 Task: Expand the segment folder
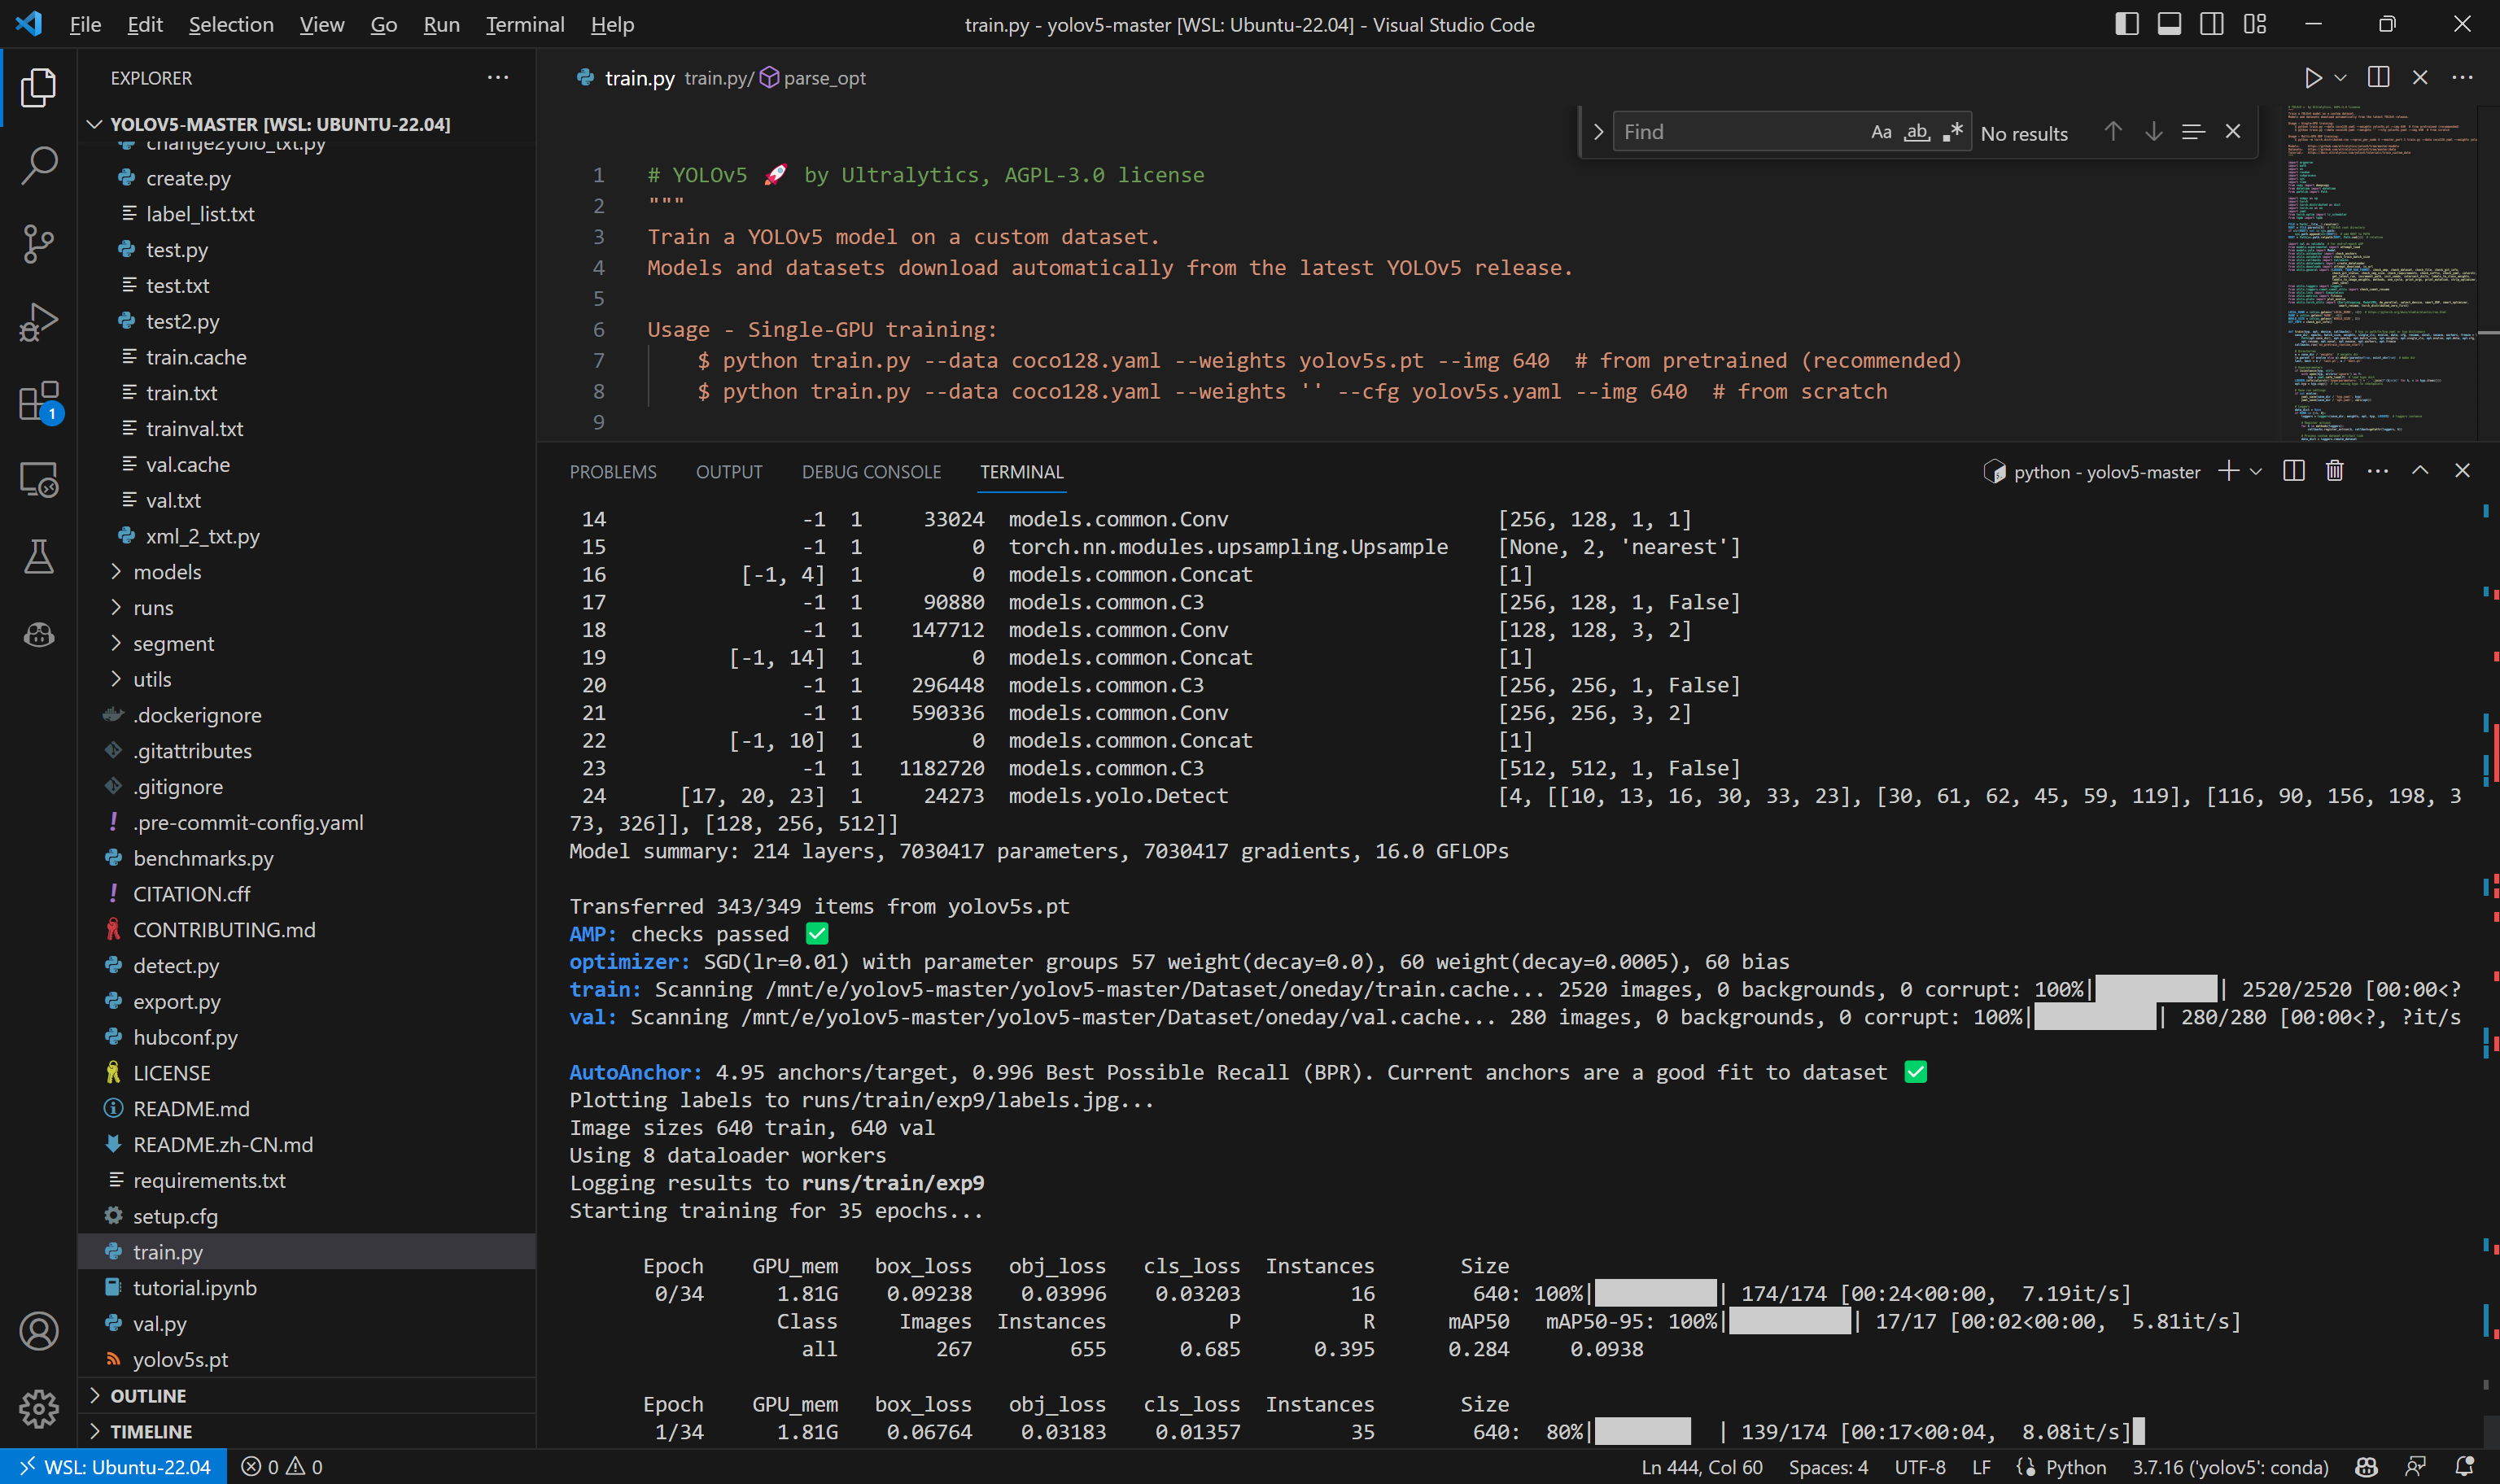click(x=306, y=644)
